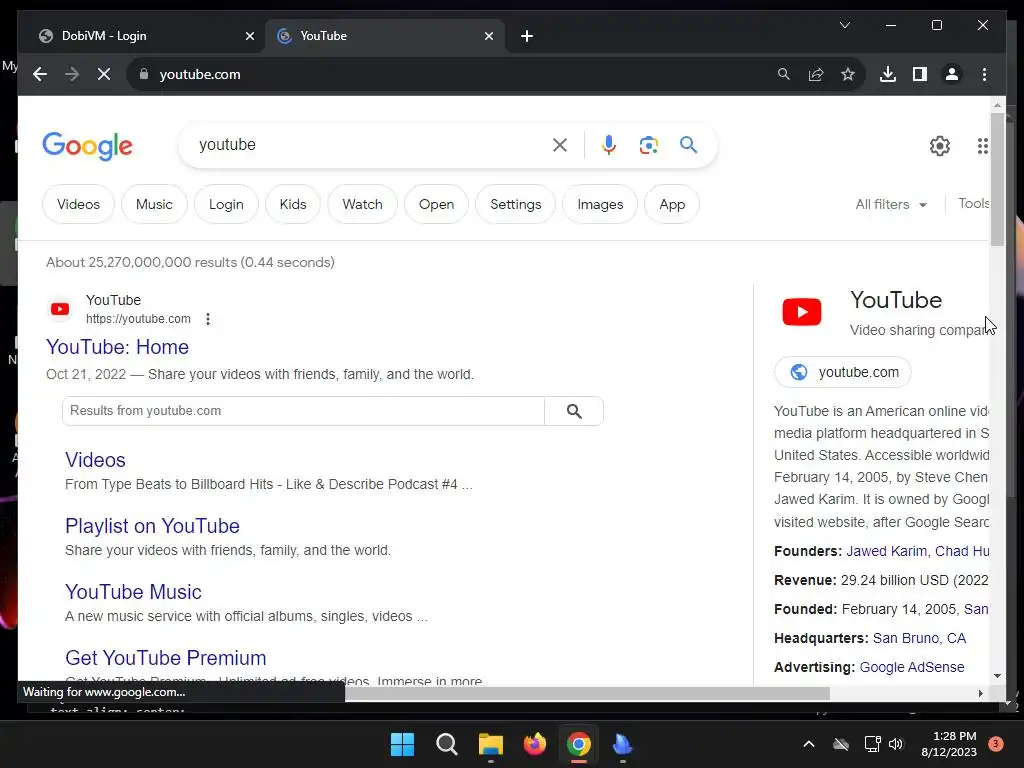Open the YouTube: Home result link
This screenshot has width=1024, height=768.
tap(118, 347)
